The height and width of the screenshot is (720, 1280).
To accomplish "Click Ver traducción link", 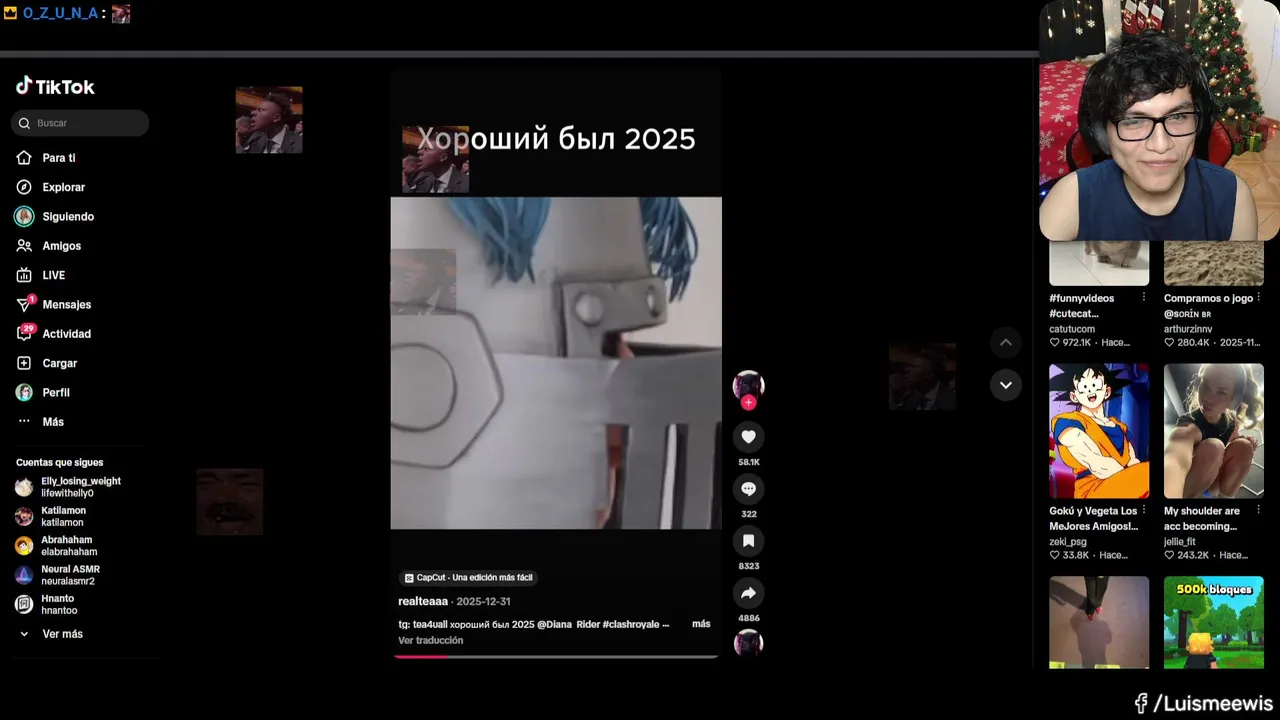I will point(431,641).
